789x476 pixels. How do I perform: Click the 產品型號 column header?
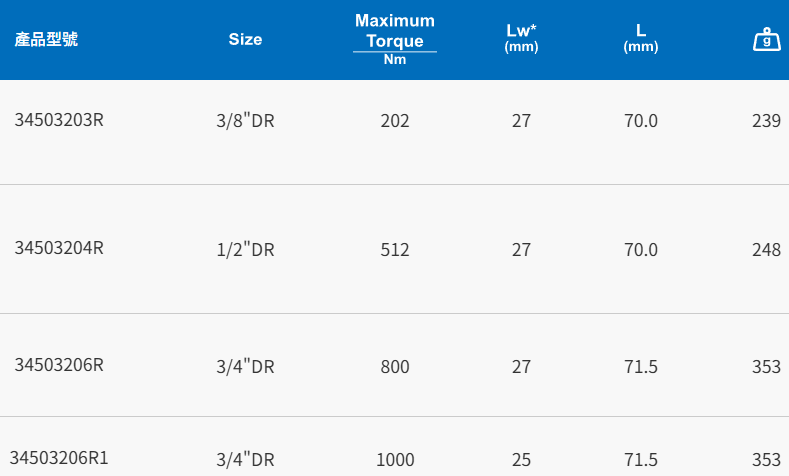[x=46, y=40]
